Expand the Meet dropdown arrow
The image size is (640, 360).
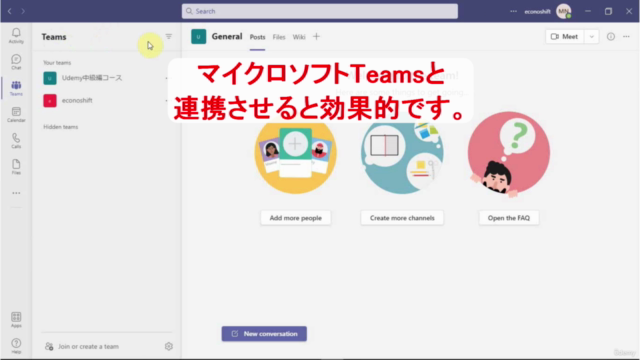[591, 37]
